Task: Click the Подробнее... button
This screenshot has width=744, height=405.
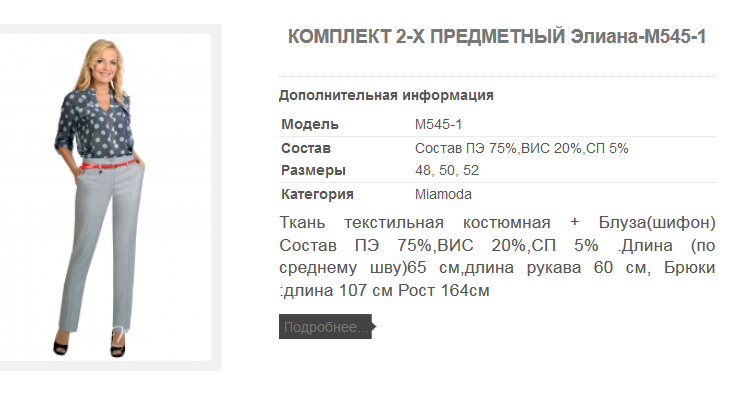Action: (326, 327)
